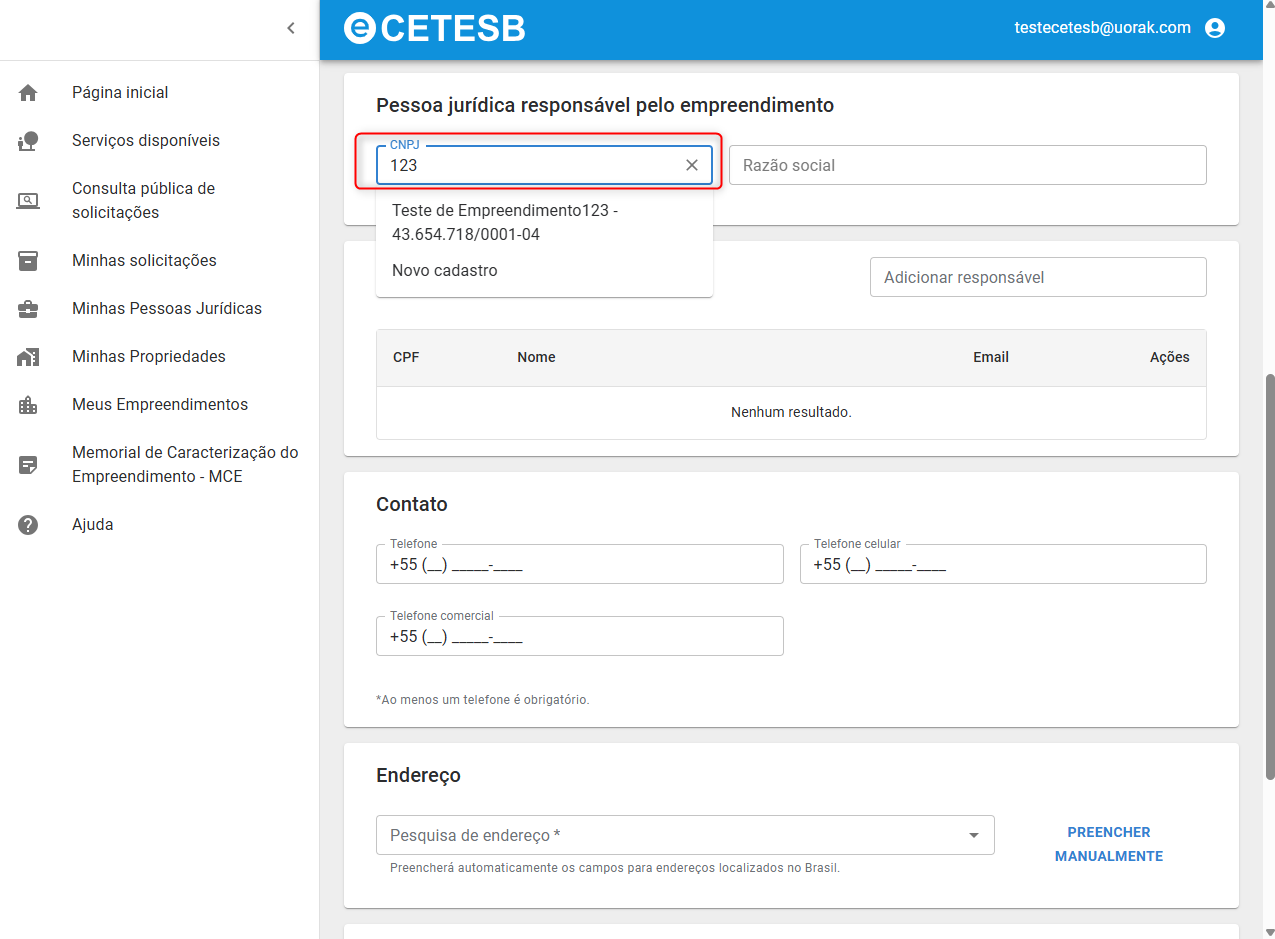
Task: Click the PREENCHER MANUALMENTE button
Action: click(x=1109, y=844)
